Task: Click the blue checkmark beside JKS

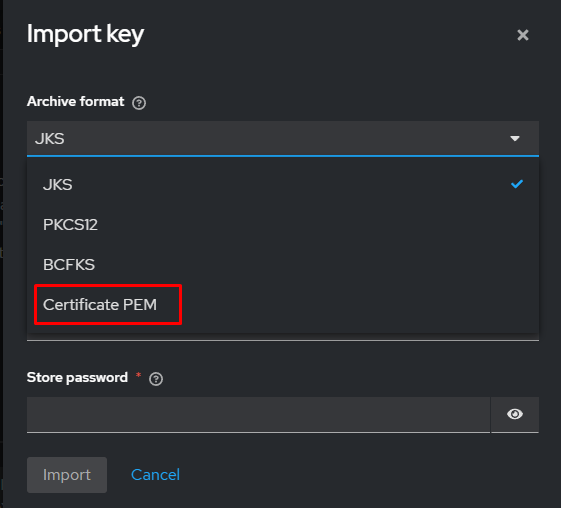Action: [517, 184]
